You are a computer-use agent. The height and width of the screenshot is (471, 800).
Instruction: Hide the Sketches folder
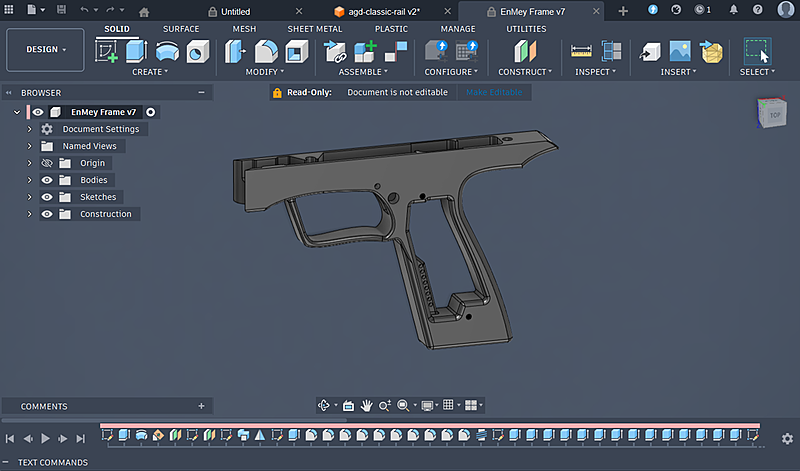coord(47,197)
